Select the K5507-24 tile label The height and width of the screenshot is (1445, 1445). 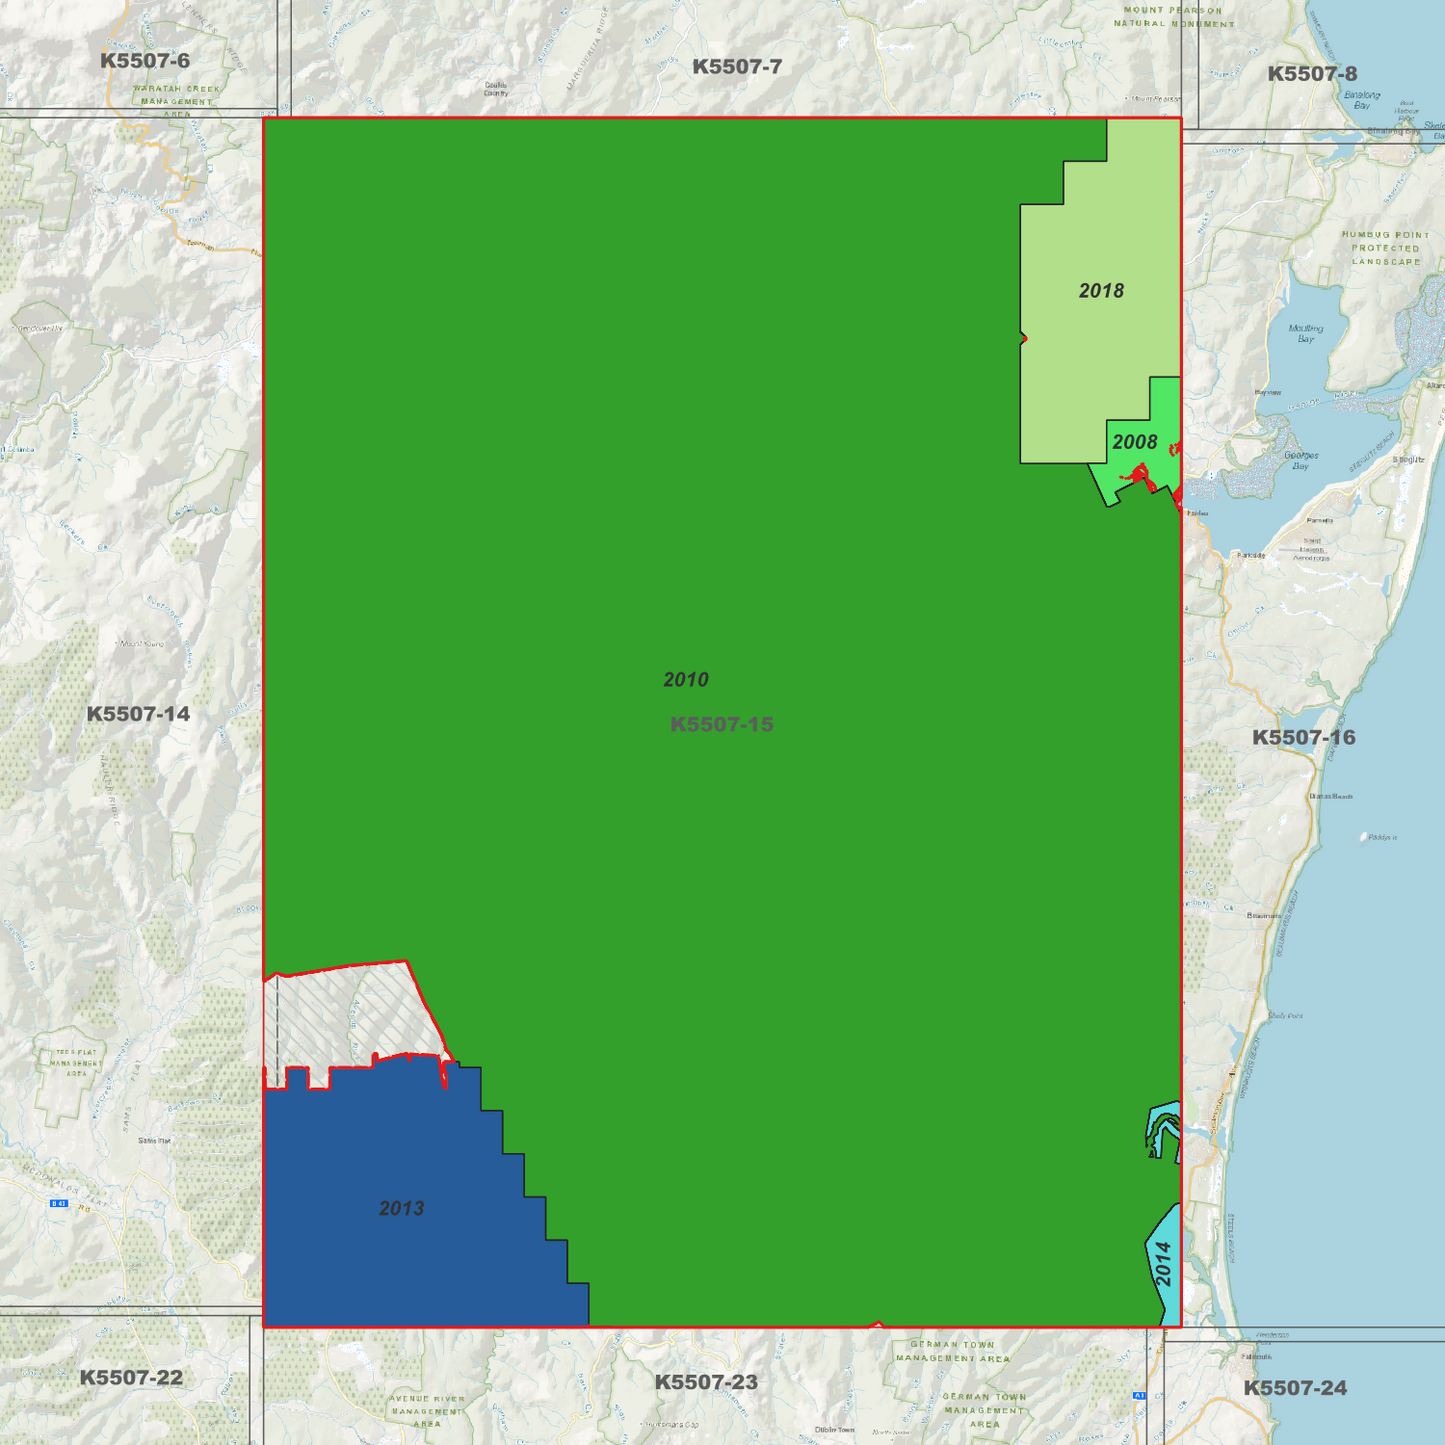click(x=1295, y=1388)
